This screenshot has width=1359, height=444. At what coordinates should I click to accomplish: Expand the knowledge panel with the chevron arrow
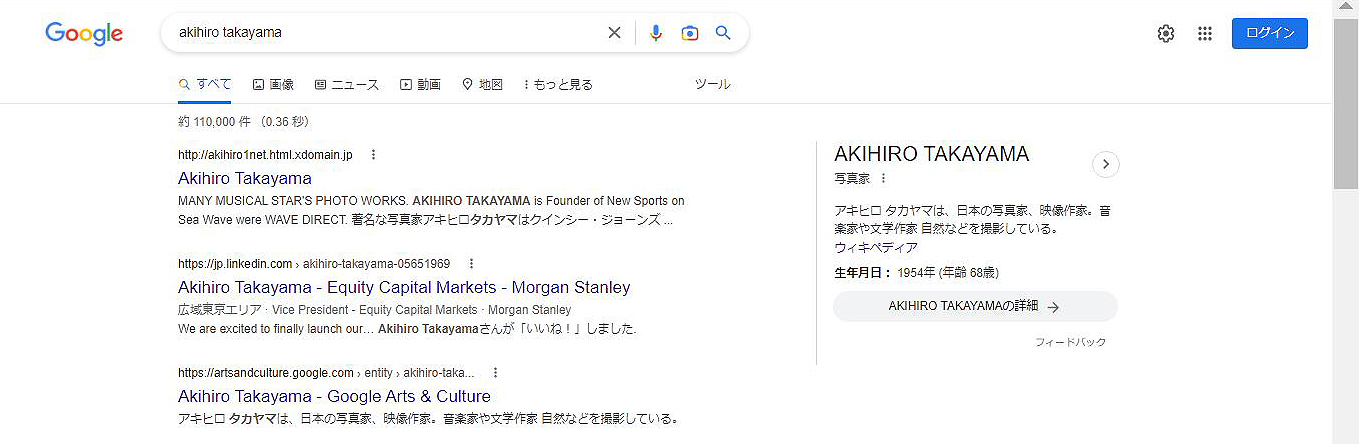tap(1105, 164)
